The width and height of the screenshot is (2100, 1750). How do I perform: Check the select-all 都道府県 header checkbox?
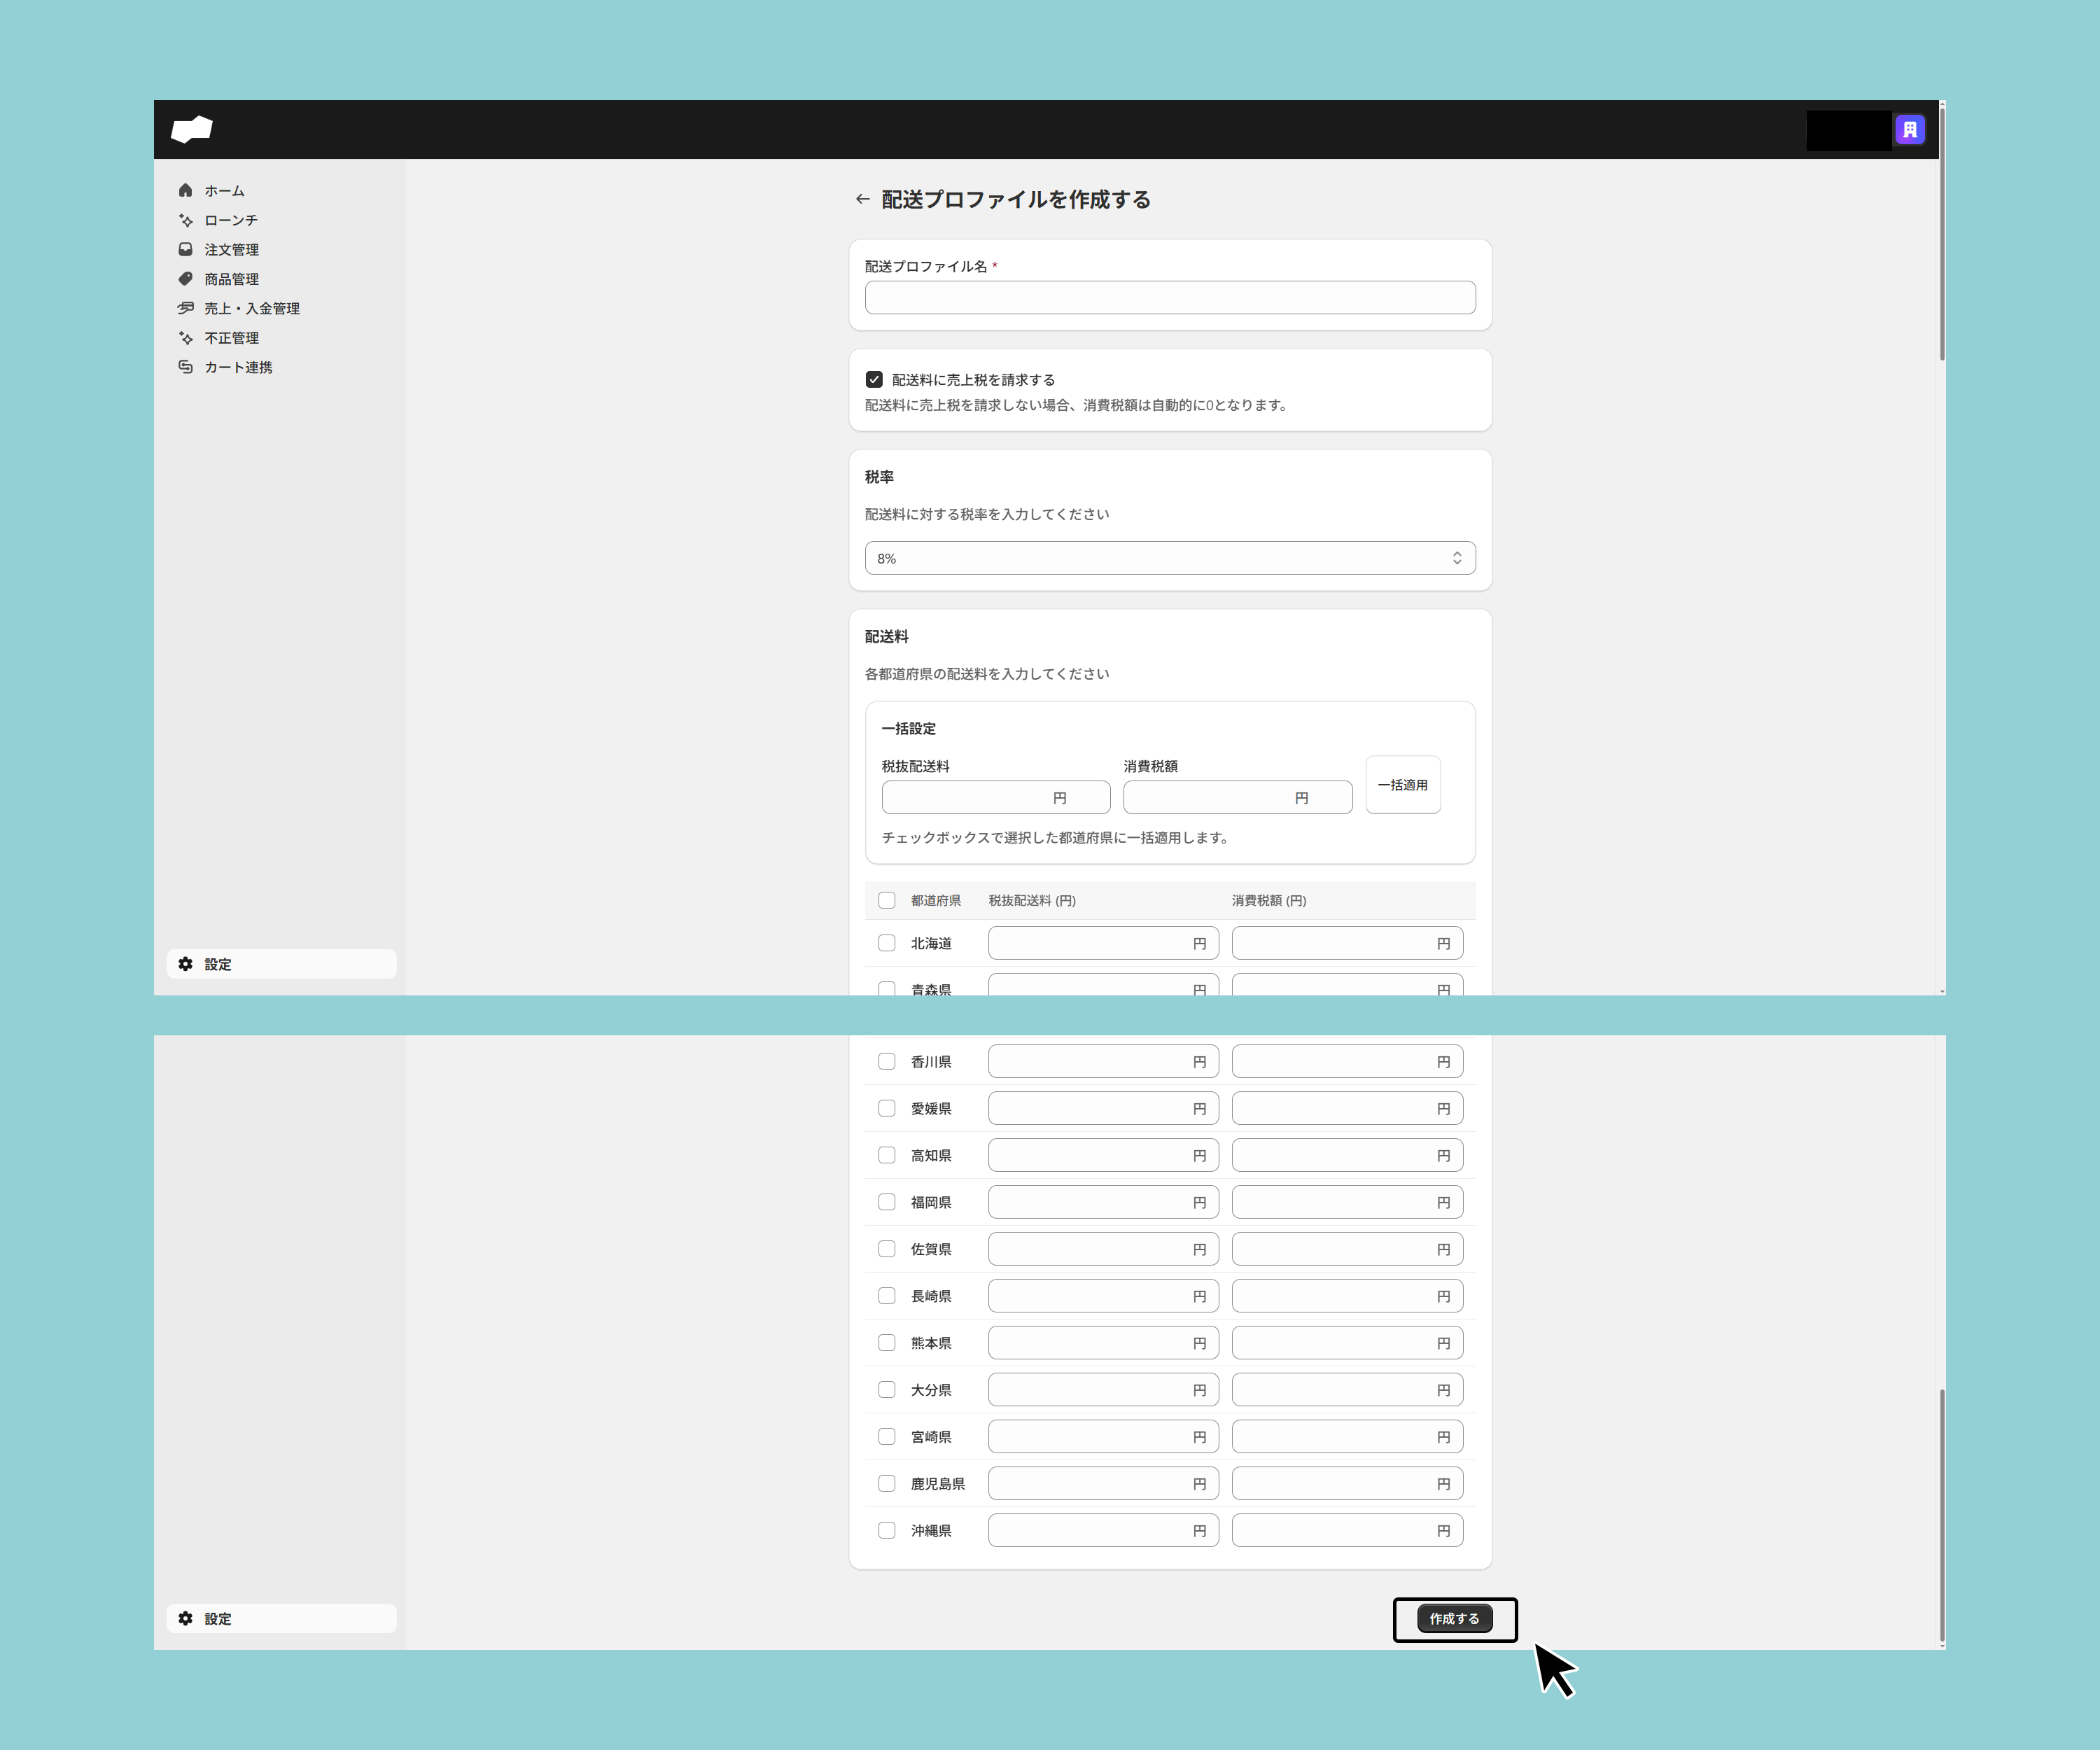point(886,900)
